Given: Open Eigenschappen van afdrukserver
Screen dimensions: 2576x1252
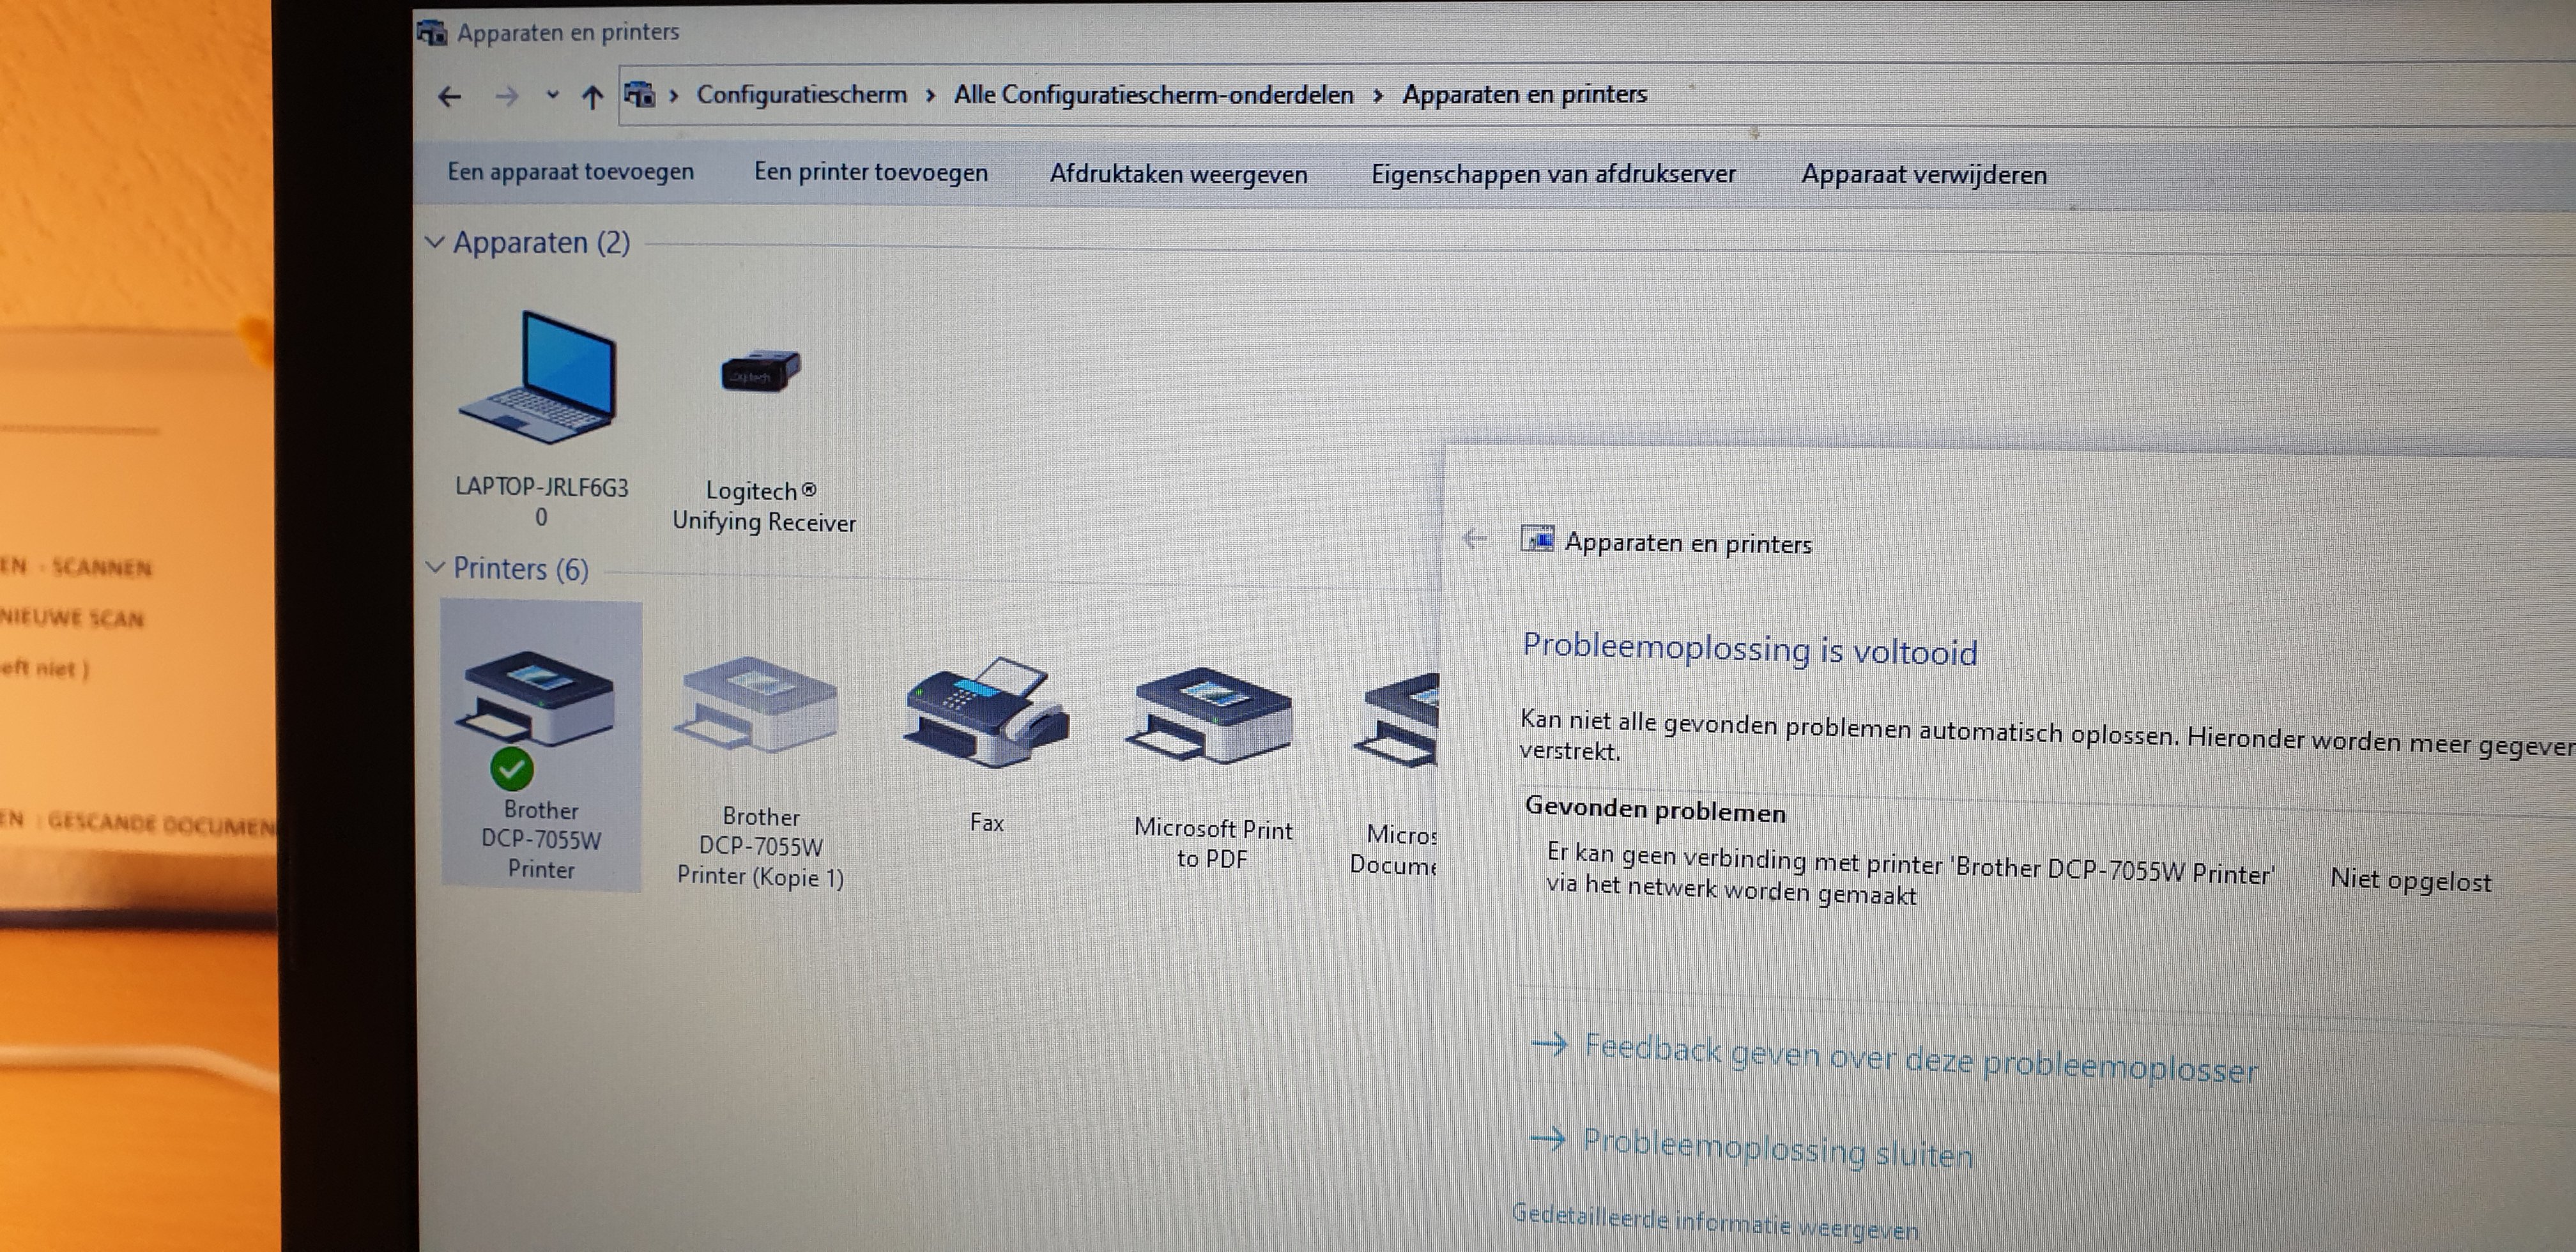Looking at the screenshot, I should click(1553, 174).
